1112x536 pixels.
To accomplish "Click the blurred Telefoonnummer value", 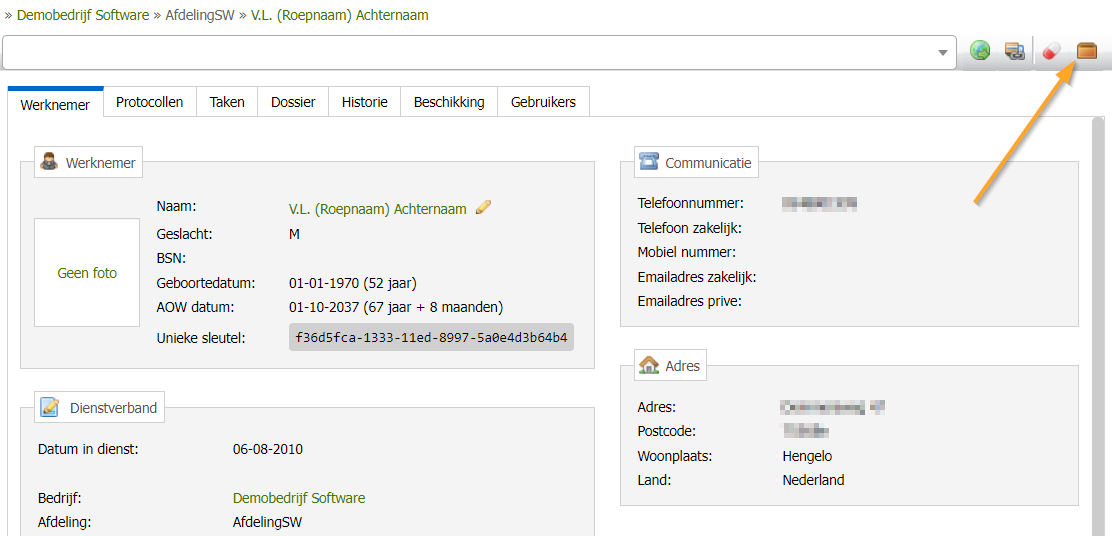I will pyautogui.click(x=819, y=204).
